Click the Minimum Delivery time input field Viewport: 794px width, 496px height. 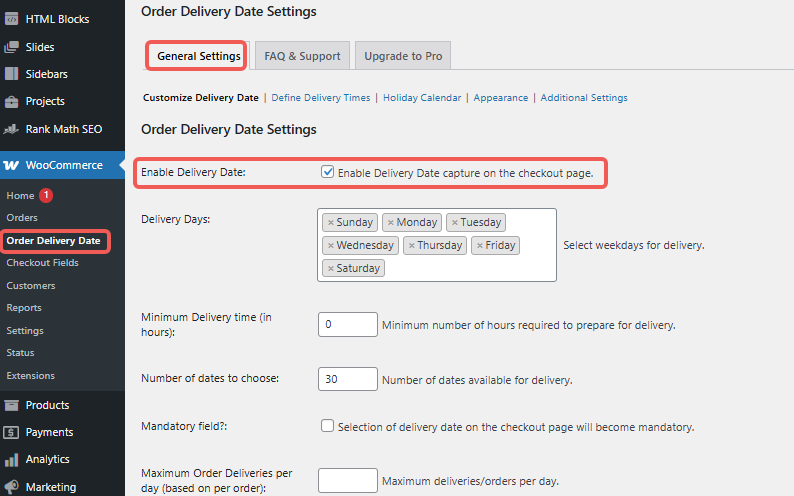click(x=347, y=324)
